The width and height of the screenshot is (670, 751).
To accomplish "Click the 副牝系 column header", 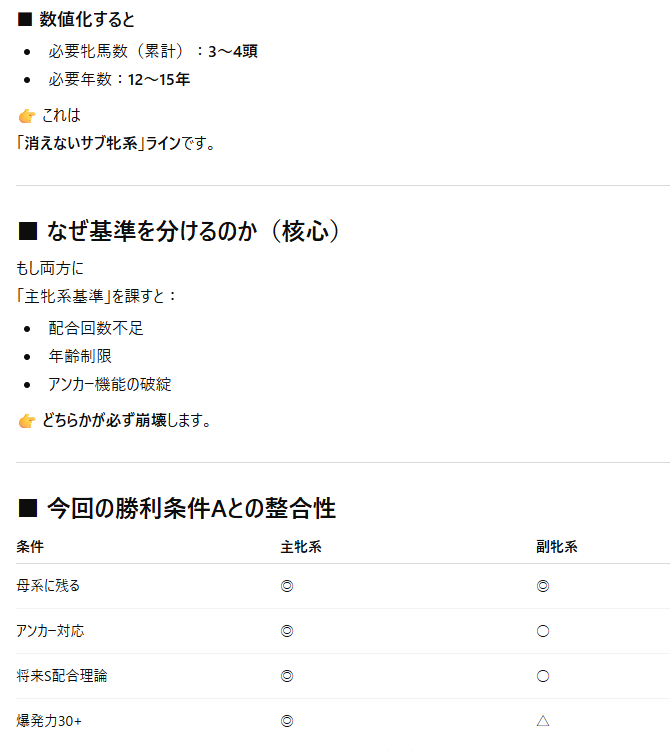I will coord(557,547).
